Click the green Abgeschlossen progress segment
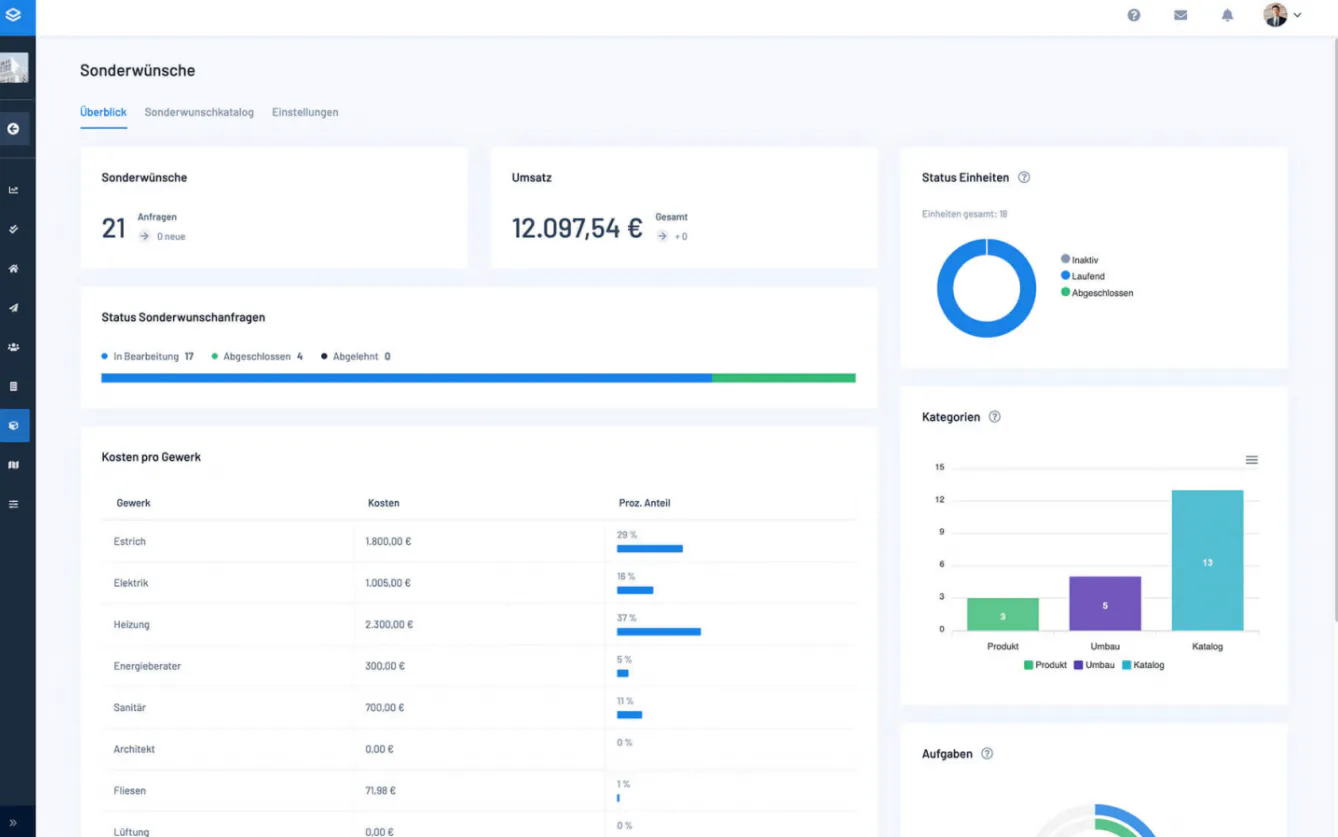Viewport: 1338px width, 837px height. click(x=784, y=378)
